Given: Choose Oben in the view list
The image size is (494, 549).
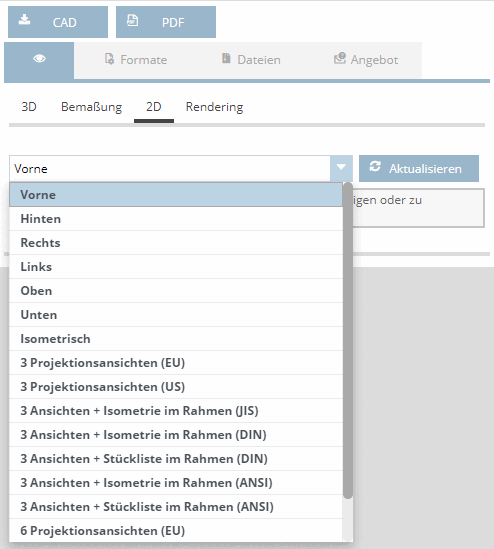Looking at the screenshot, I should 176,291.
